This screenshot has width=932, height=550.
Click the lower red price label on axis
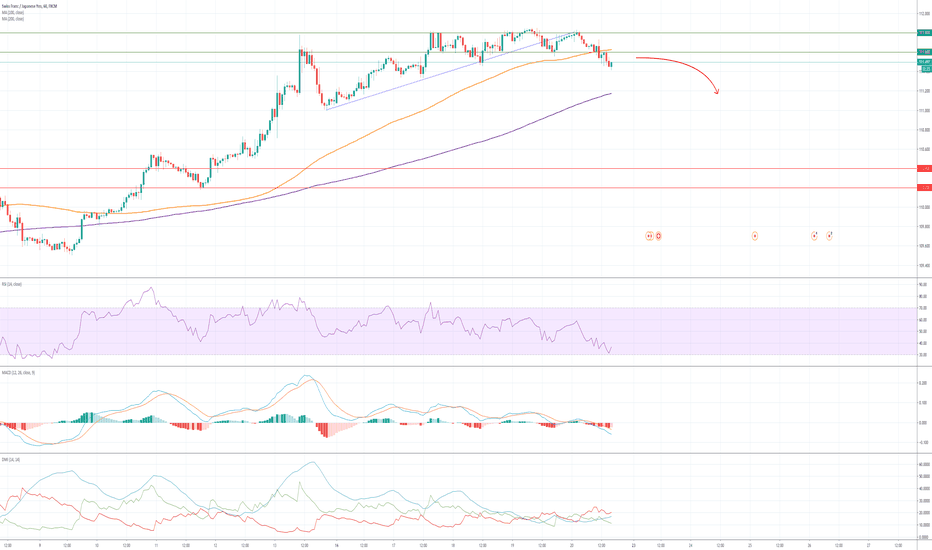click(x=923, y=187)
